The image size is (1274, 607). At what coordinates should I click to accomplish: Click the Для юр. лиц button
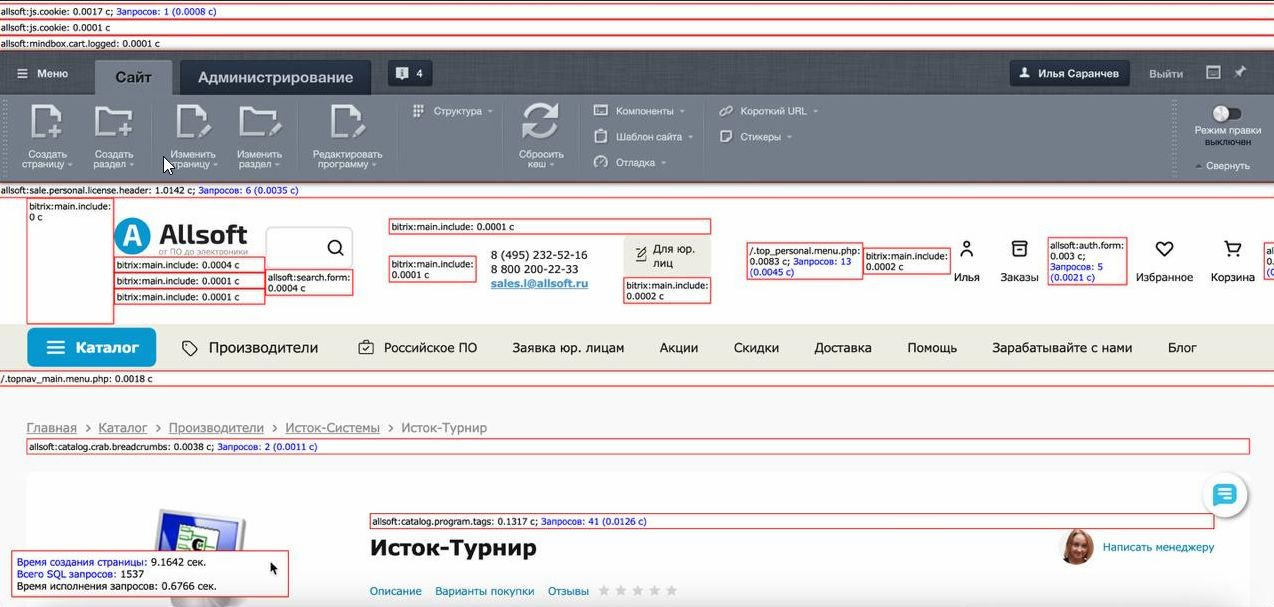[x=666, y=256]
